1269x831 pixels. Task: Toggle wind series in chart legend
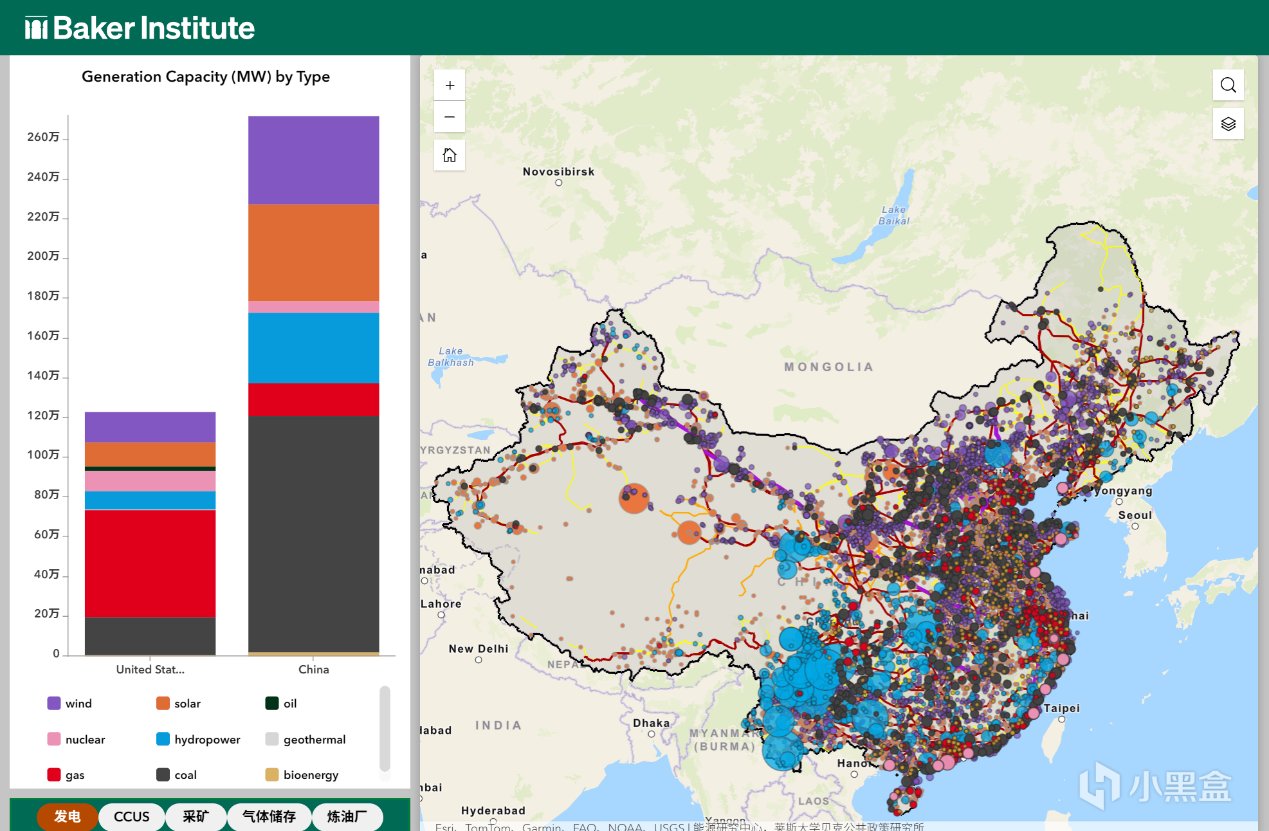[x=70, y=703]
